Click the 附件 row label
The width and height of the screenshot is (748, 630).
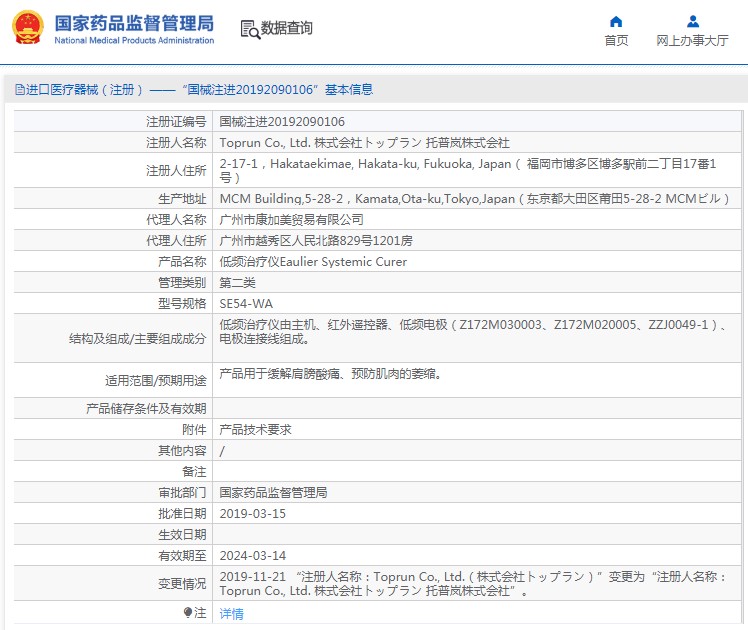194,430
